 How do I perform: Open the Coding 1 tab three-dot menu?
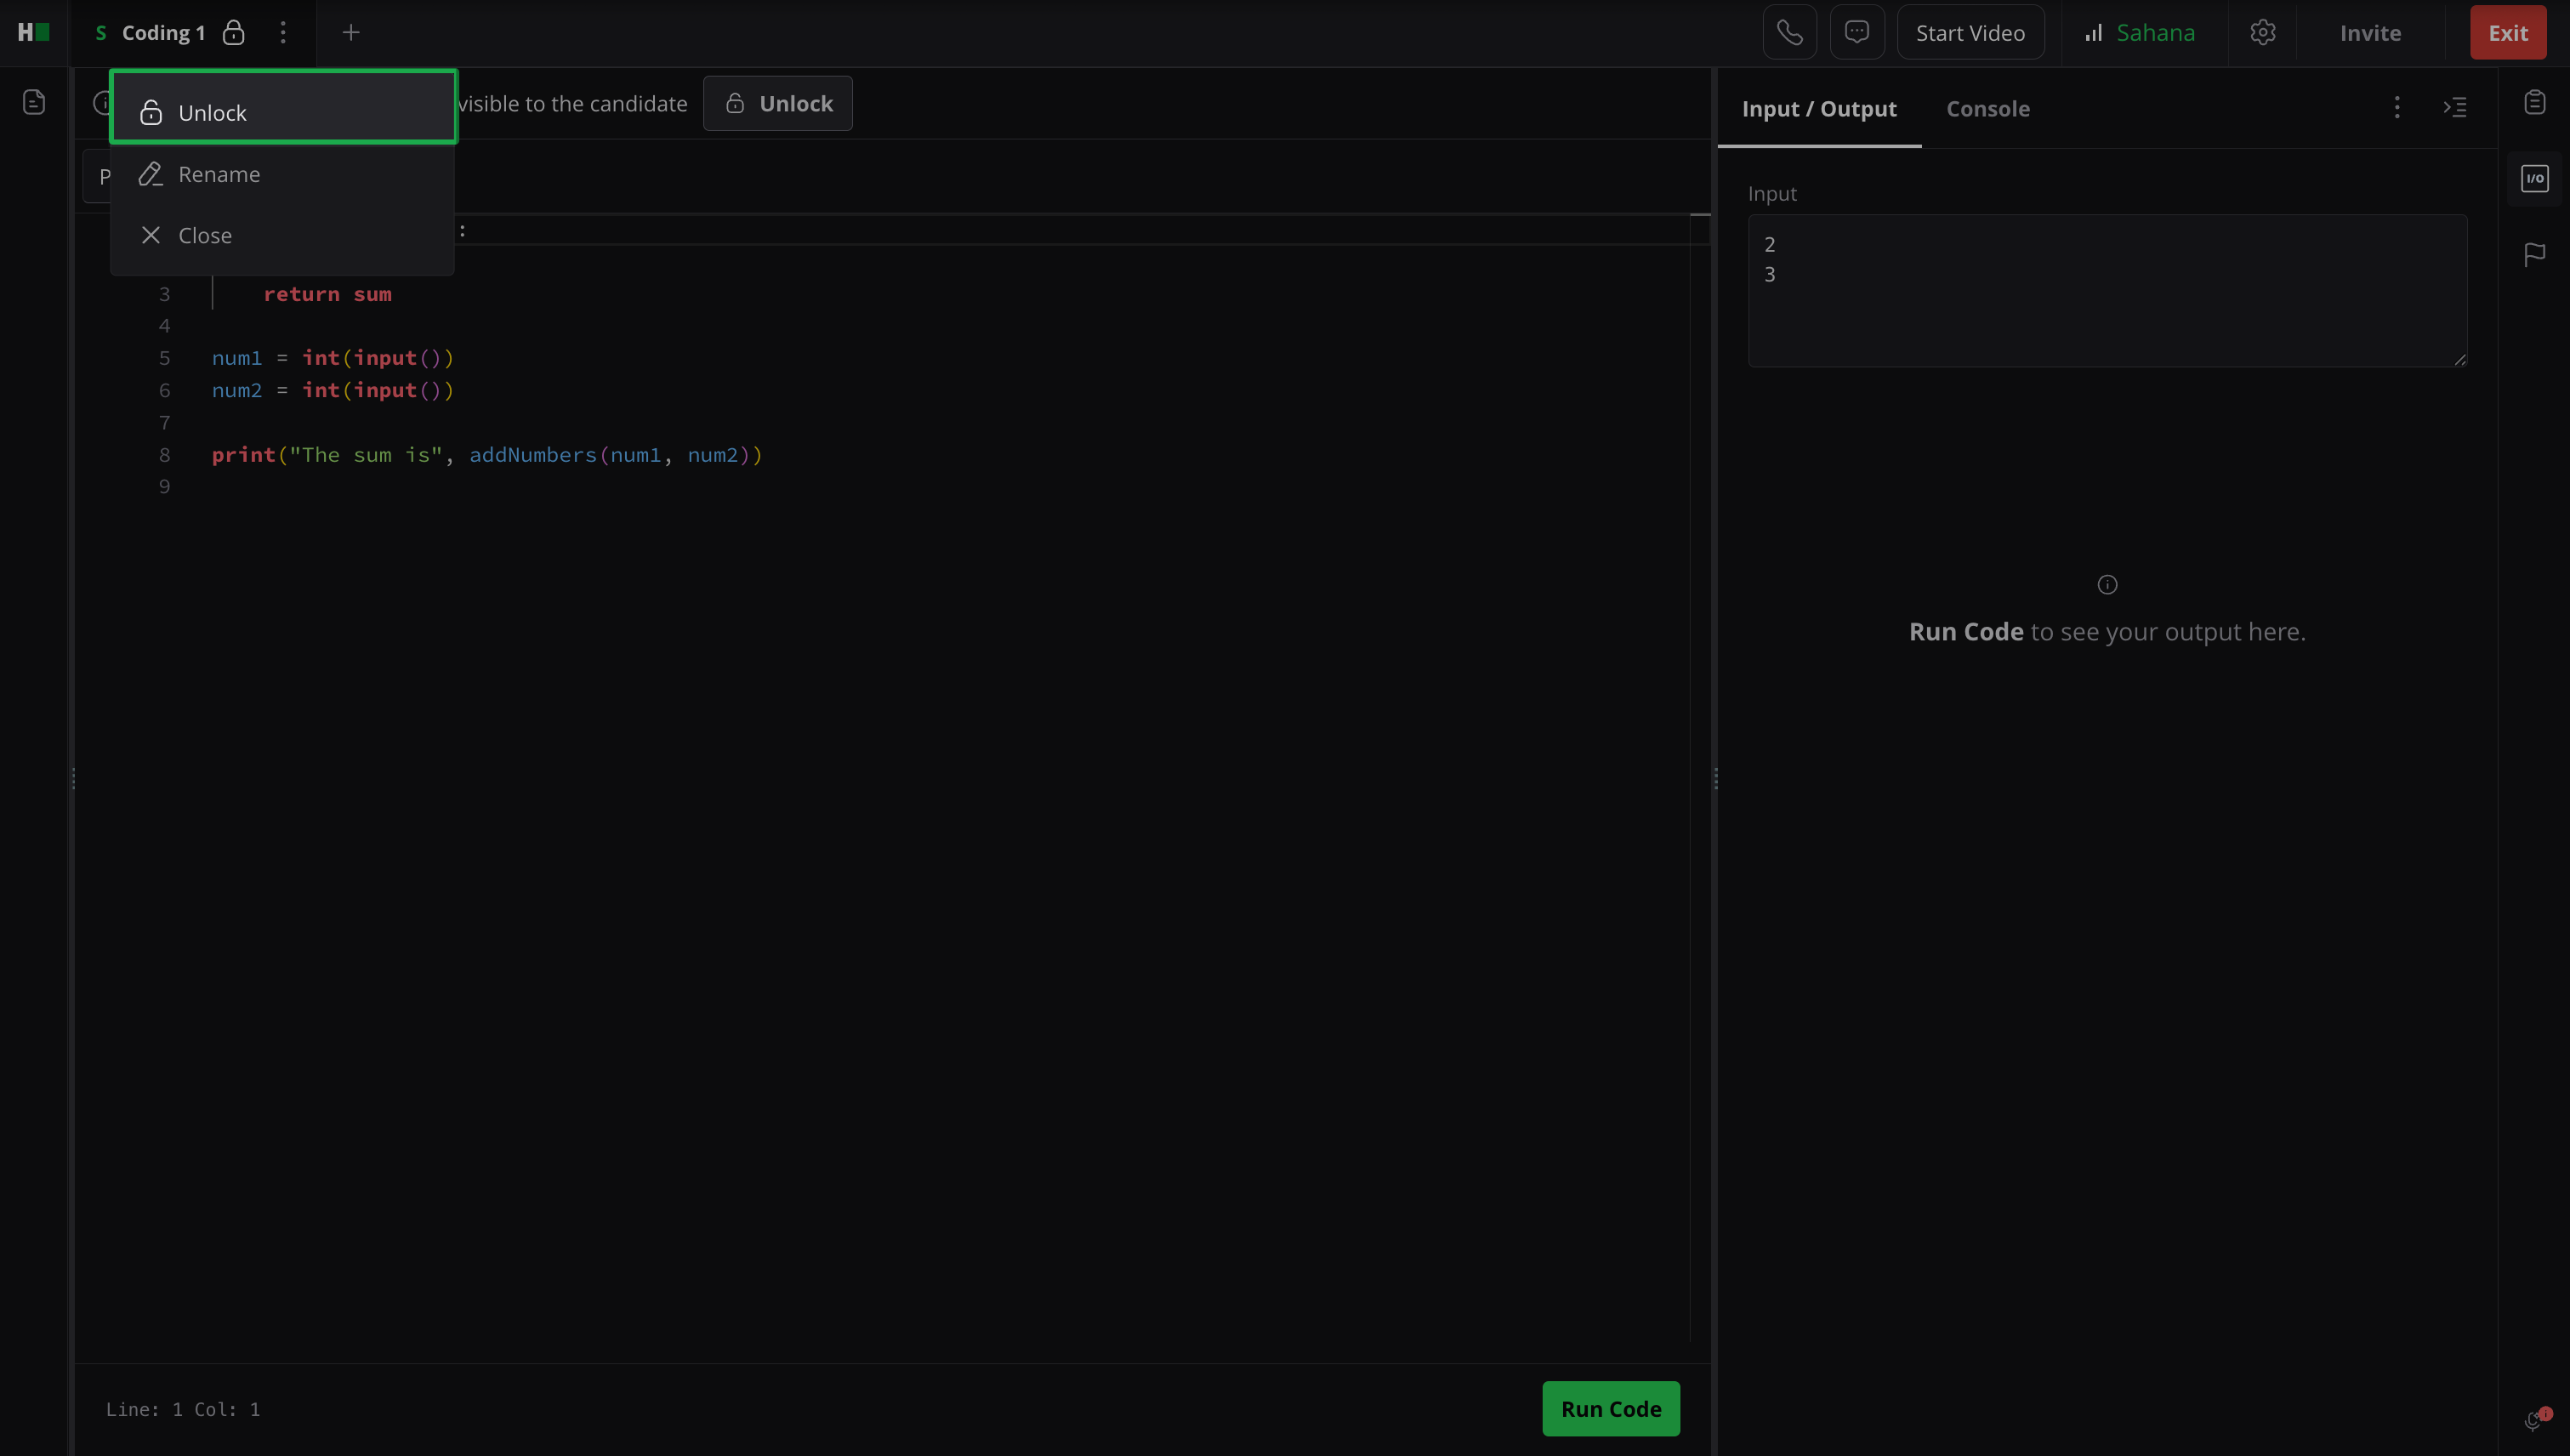point(283,33)
